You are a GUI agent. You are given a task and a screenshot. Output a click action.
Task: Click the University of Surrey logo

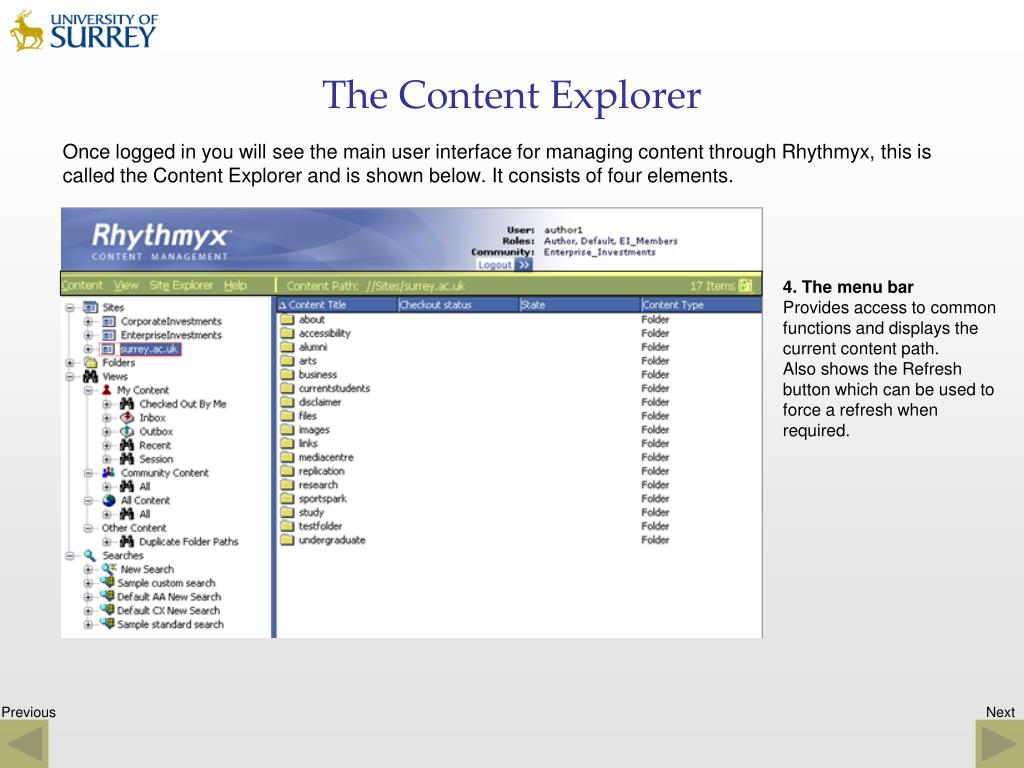tap(84, 30)
